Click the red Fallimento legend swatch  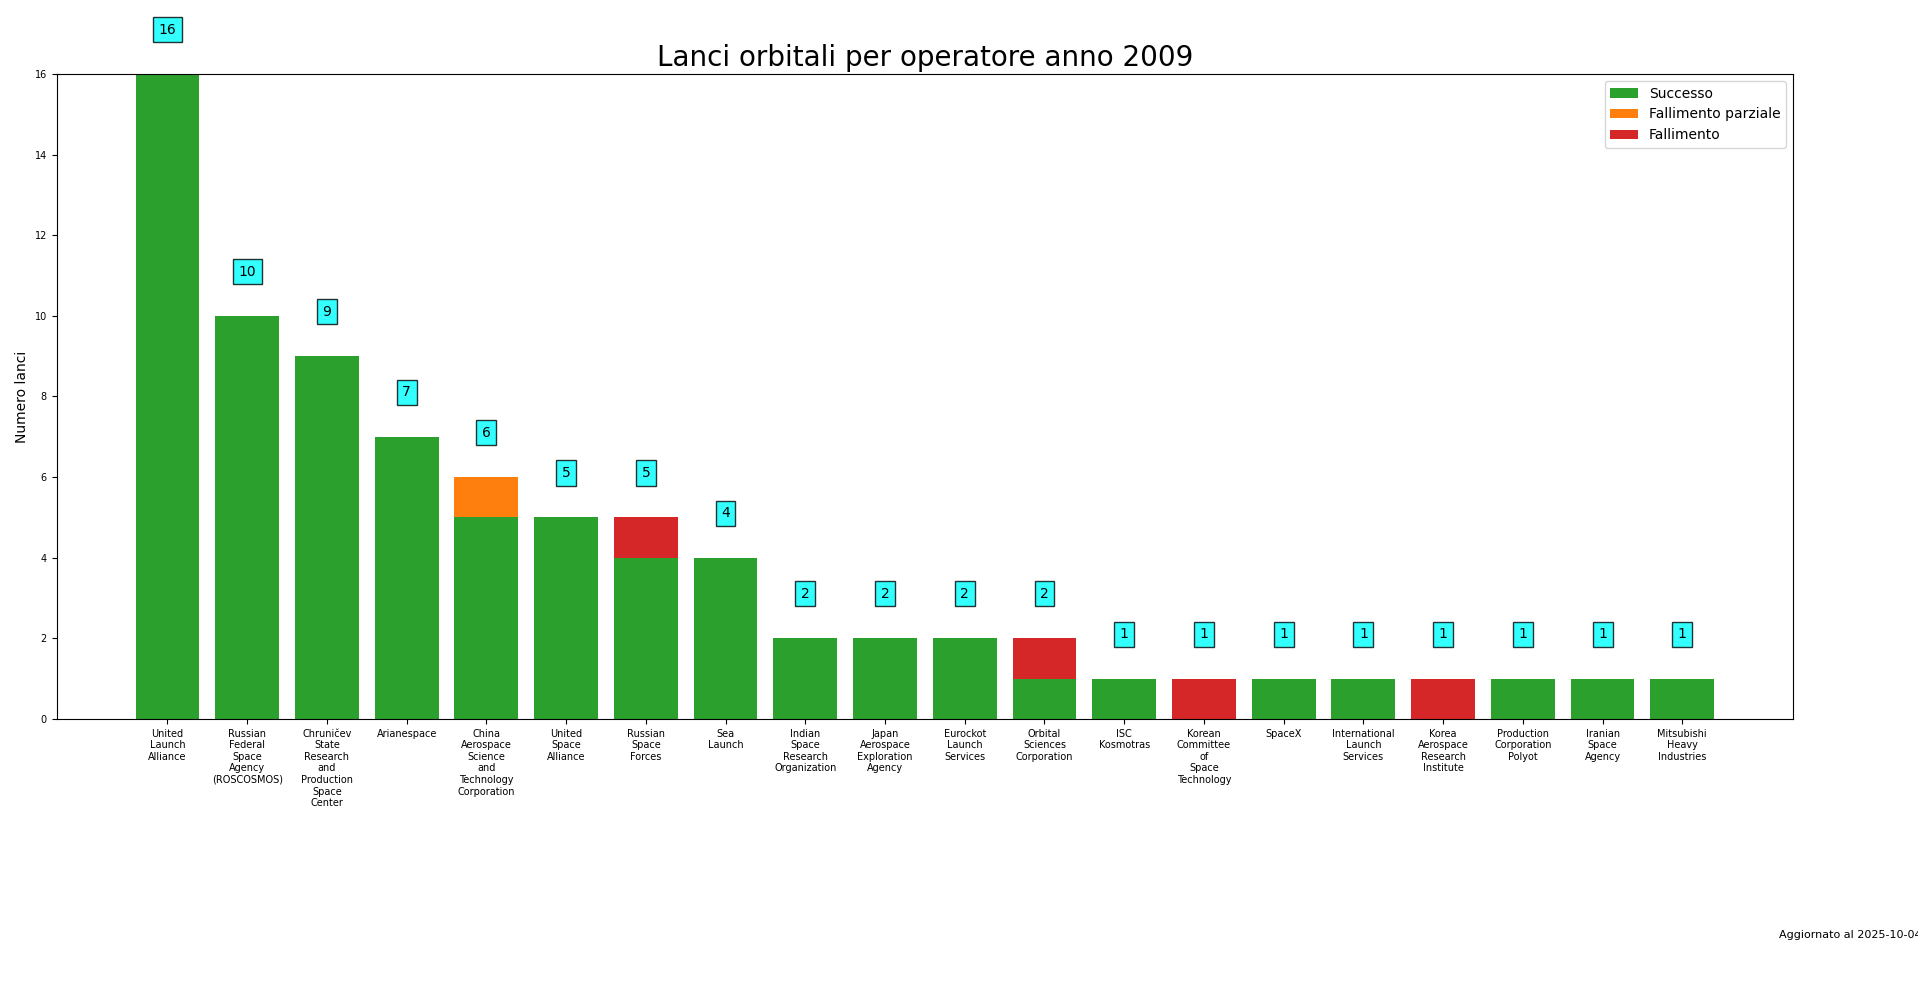(x=1623, y=135)
